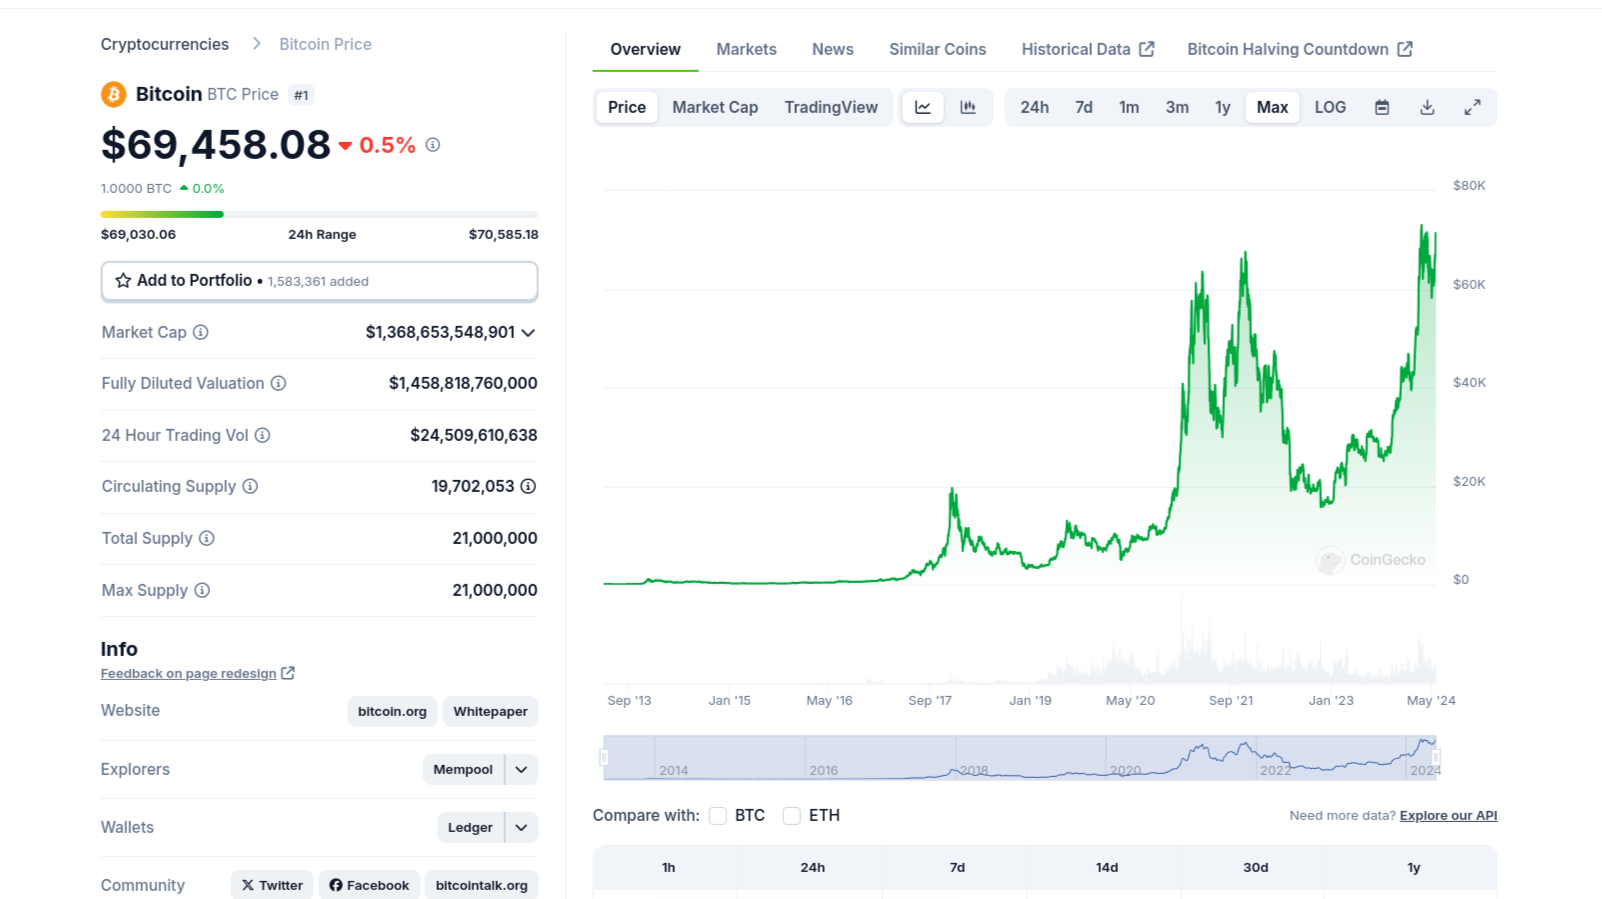
Task: Open info icon beside Circulating Supply label
Action: click(250, 486)
